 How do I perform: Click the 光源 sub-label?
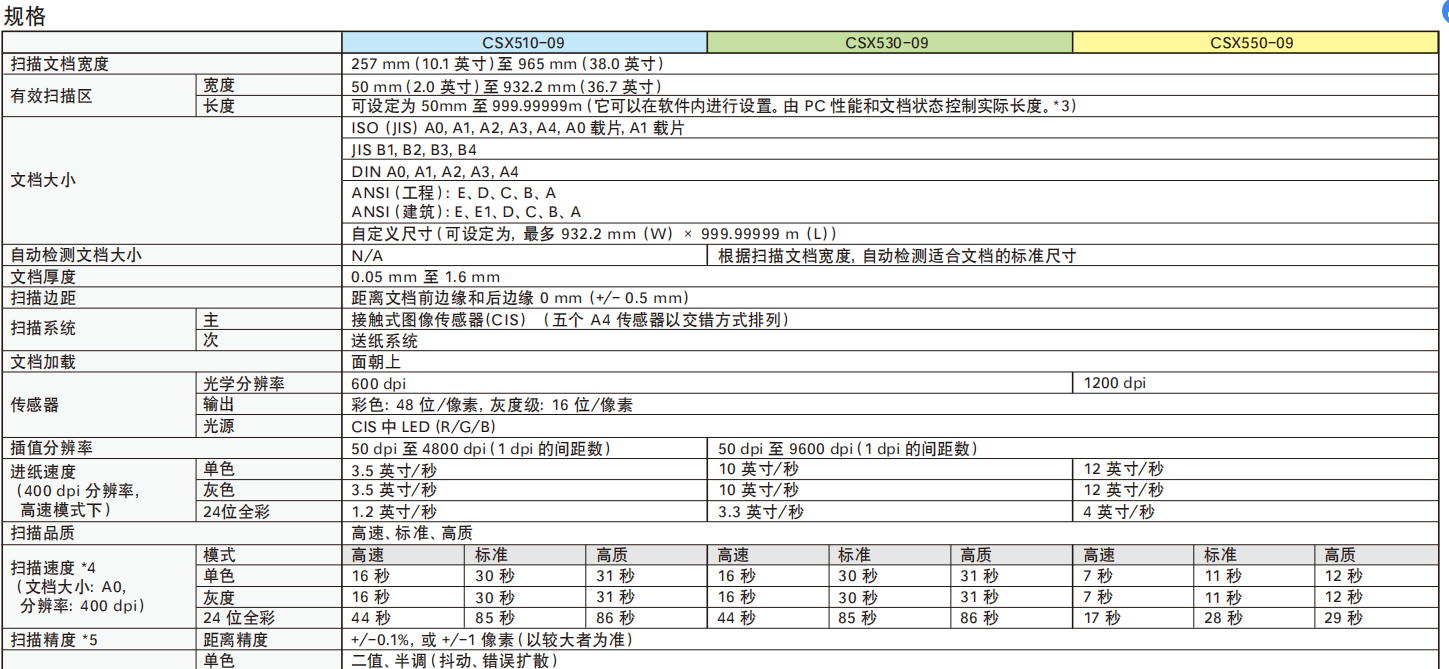219,426
